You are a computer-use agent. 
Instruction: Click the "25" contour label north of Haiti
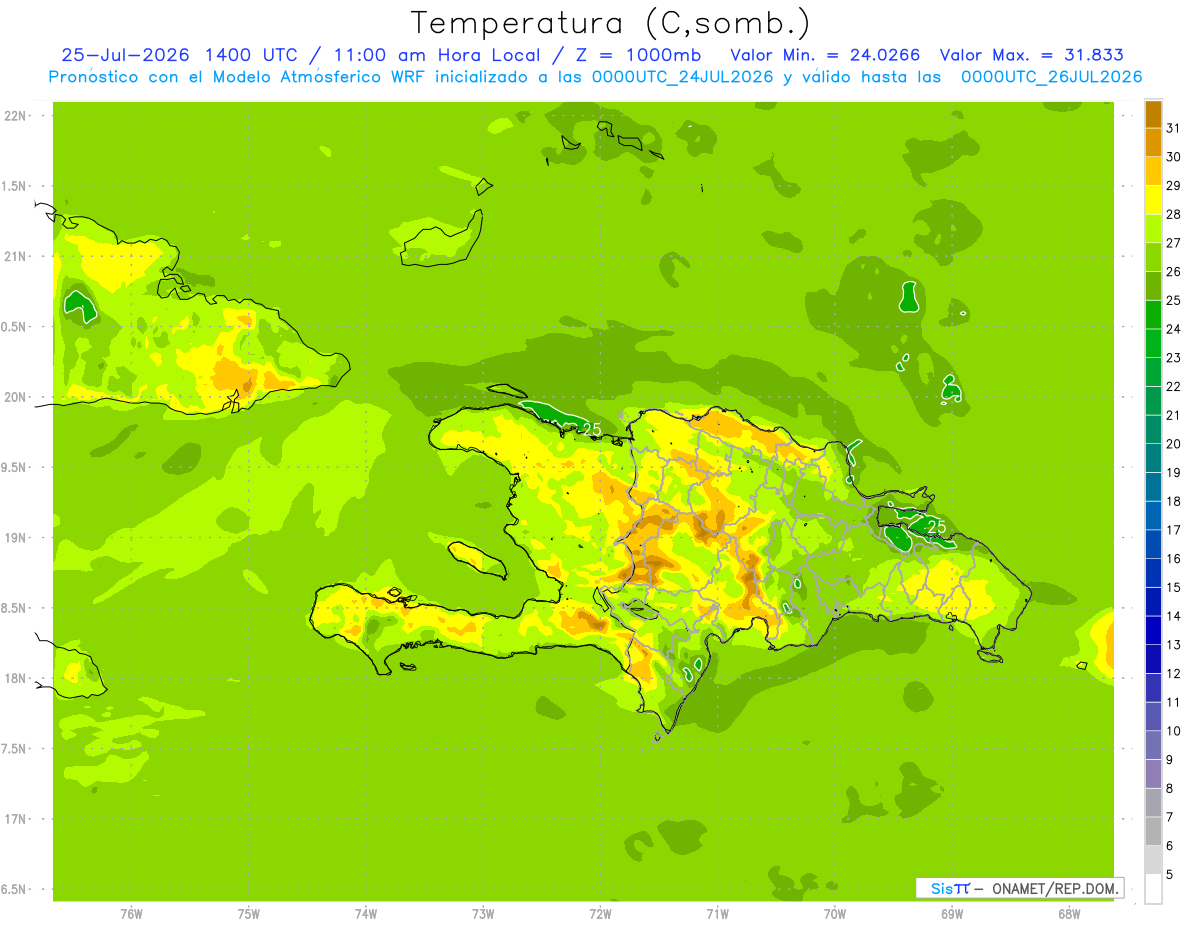click(592, 429)
